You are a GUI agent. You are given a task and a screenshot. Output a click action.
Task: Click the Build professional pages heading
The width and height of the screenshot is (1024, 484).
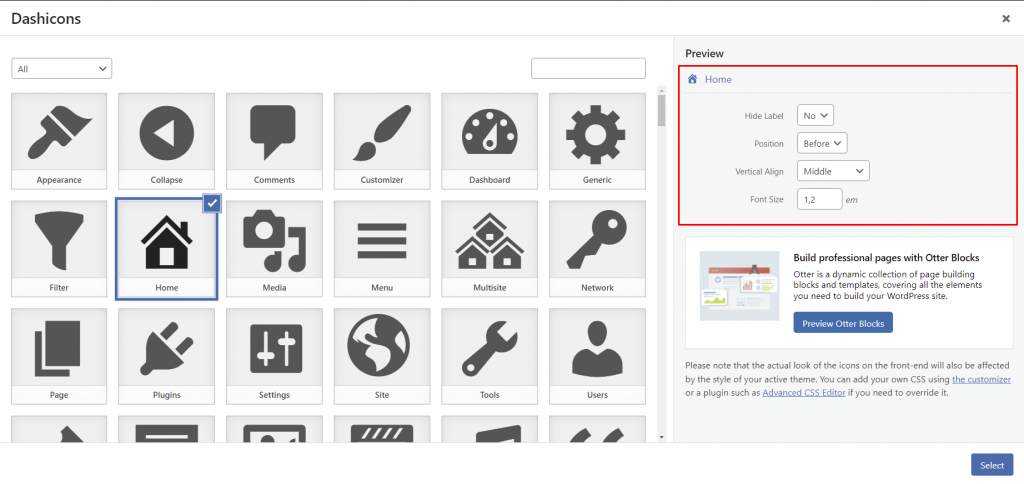(886, 257)
